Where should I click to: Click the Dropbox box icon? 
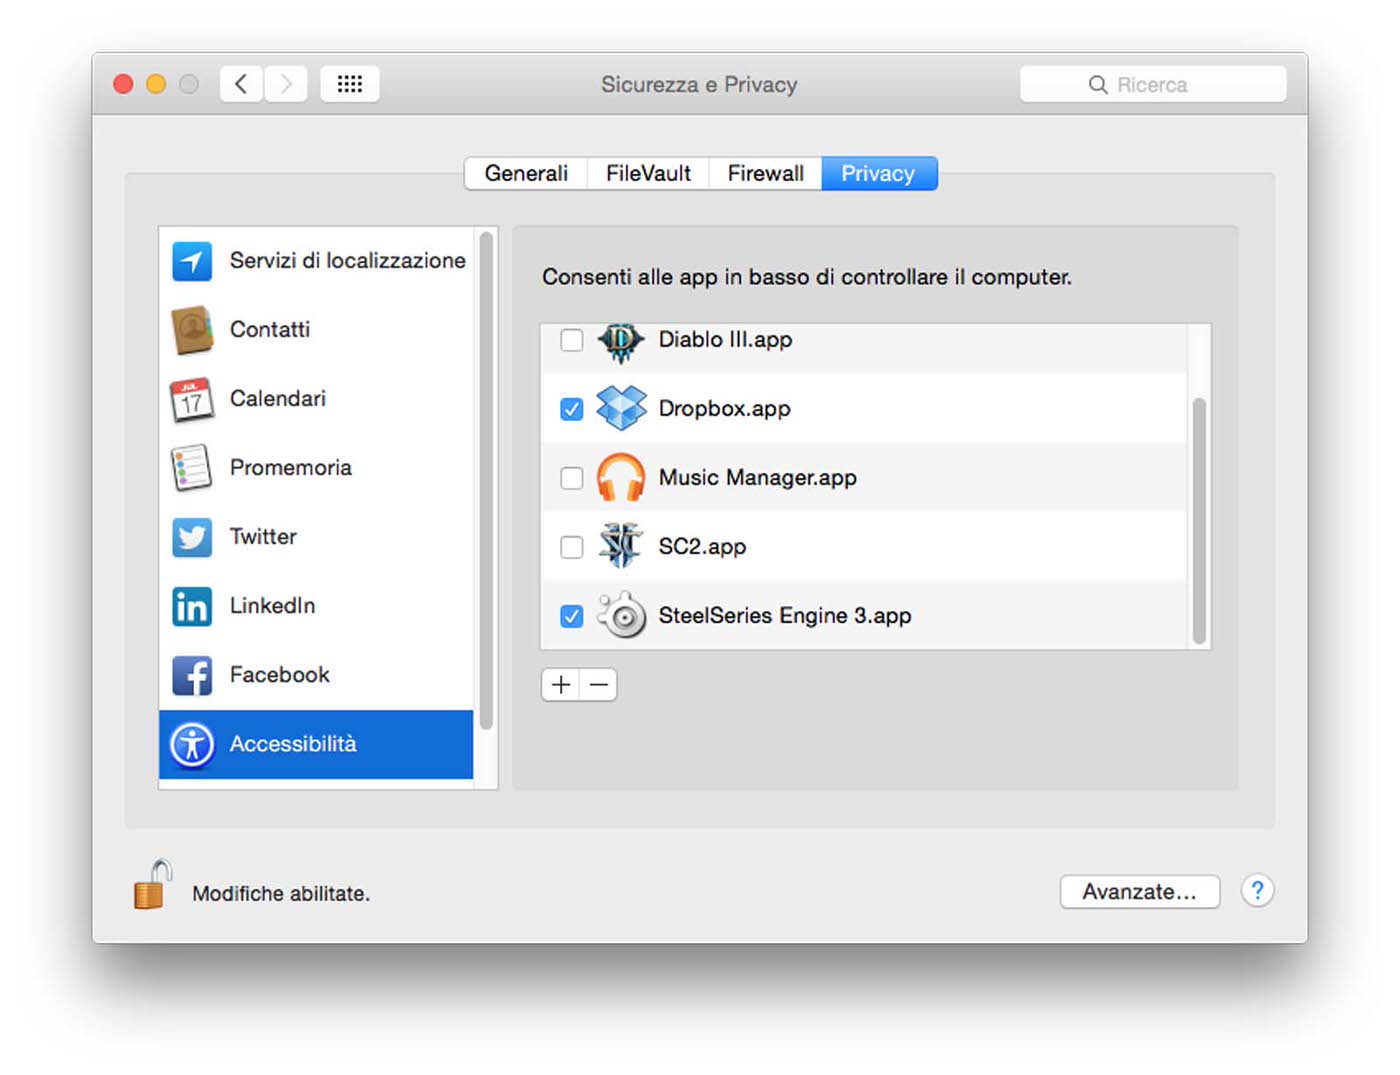(621, 409)
